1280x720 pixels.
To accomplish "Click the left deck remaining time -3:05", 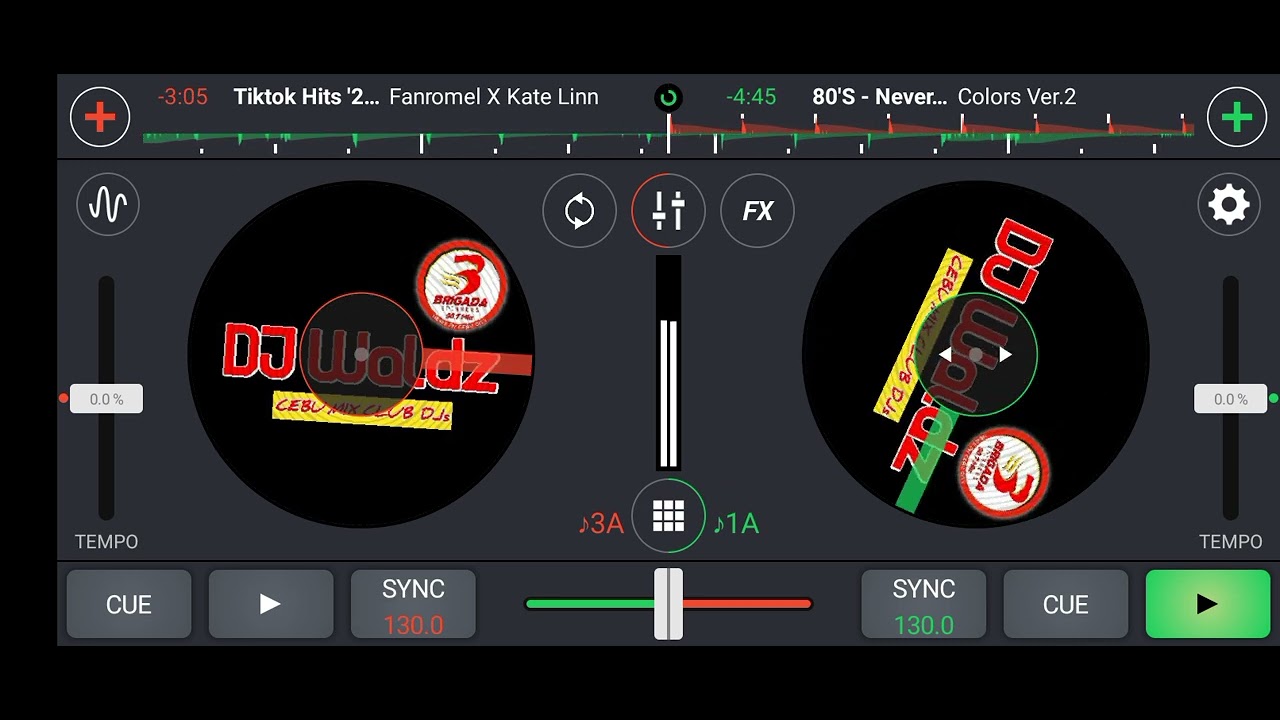I will point(182,97).
